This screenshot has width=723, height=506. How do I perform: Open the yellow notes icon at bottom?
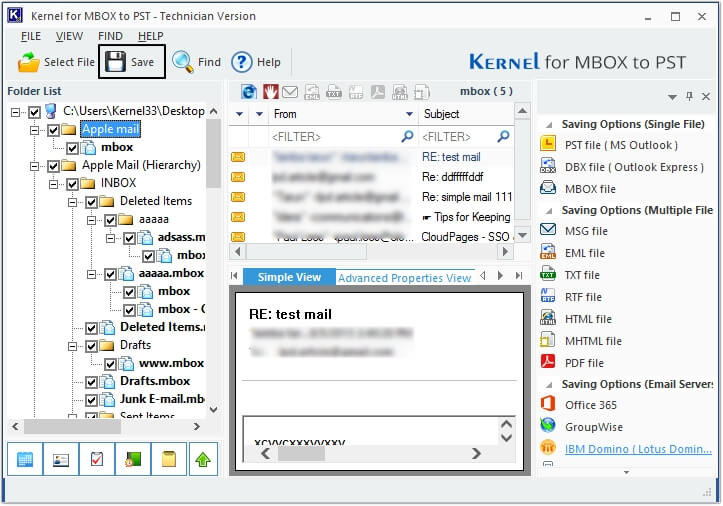169,459
